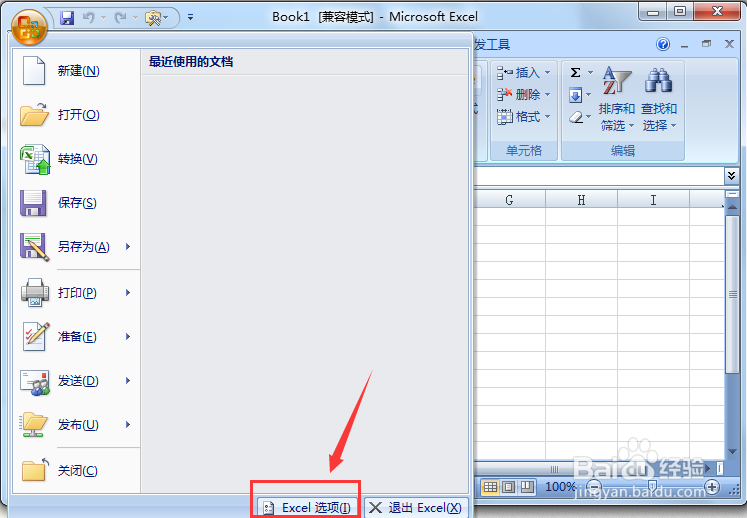747x518 pixels.
Task: Expand the 准备 submenu arrow
Action: click(x=128, y=336)
